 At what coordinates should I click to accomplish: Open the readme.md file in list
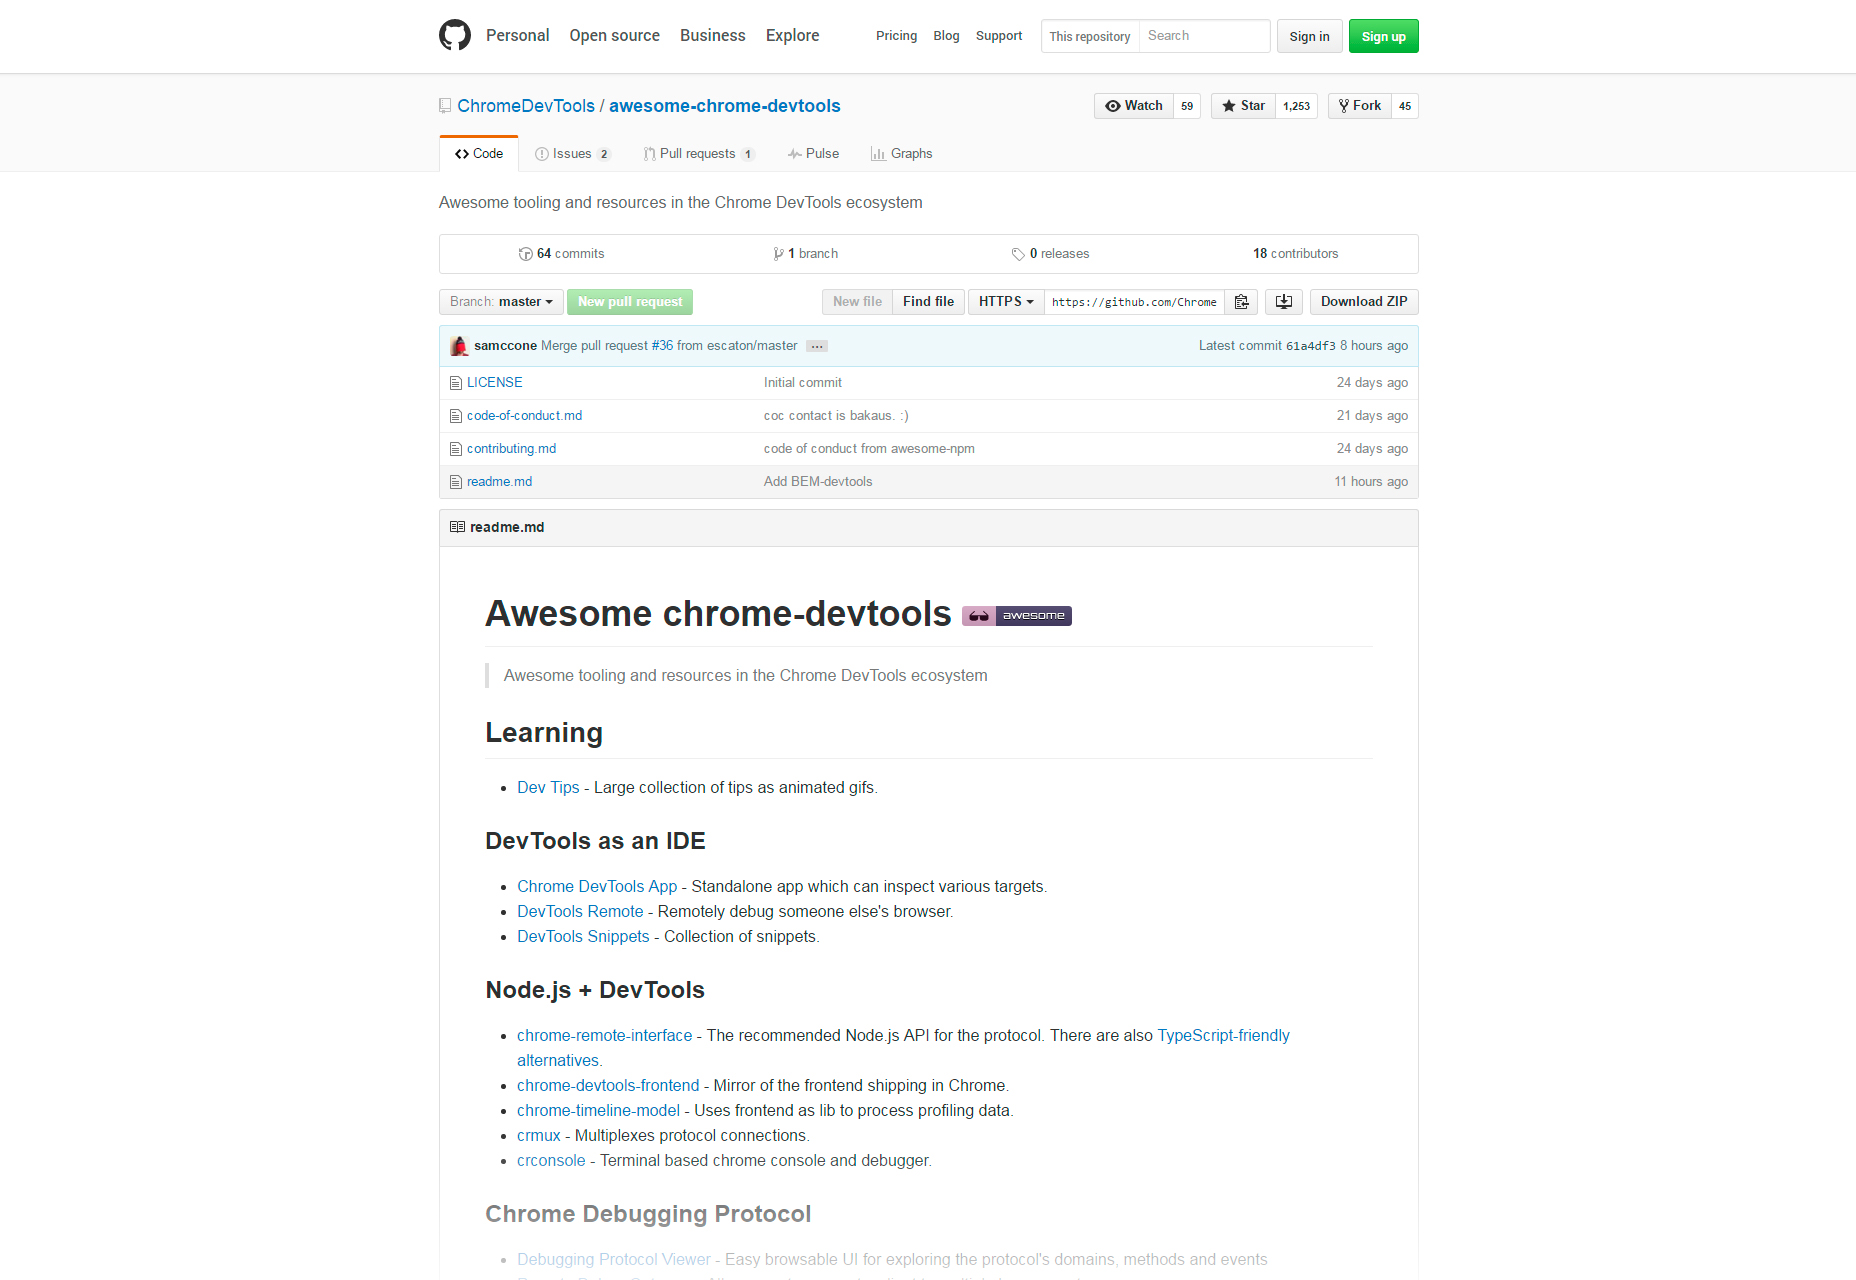click(499, 482)
